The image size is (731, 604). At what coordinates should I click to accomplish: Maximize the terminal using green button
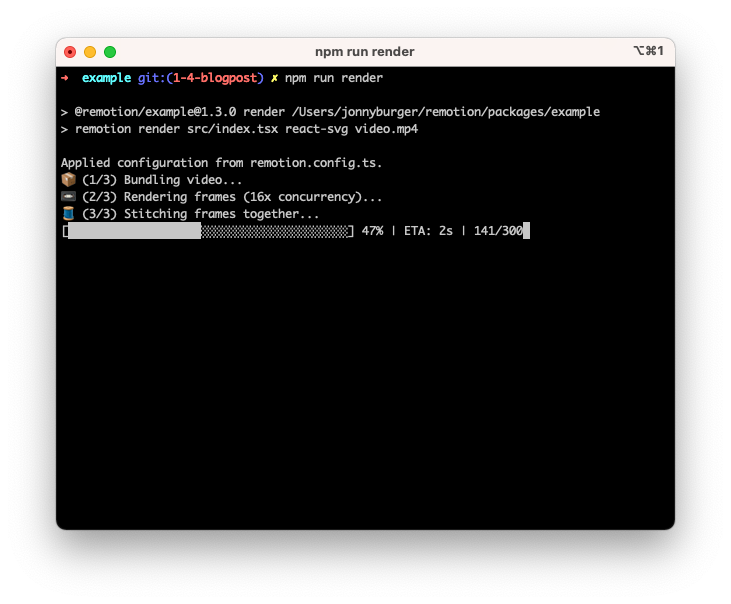click(110, 52)
